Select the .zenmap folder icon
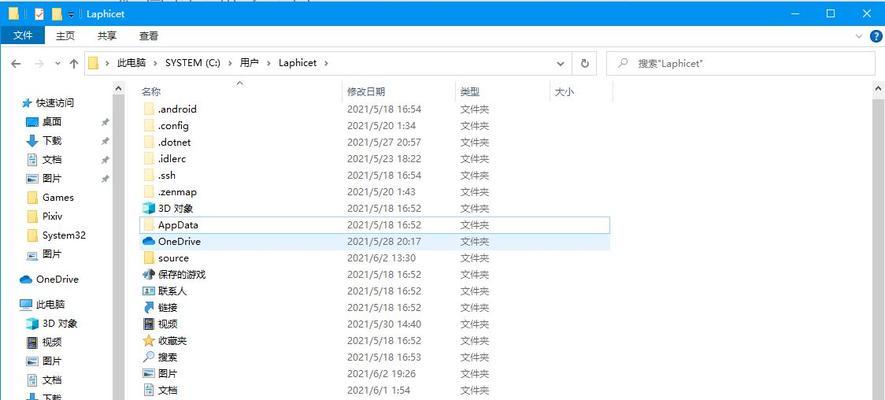 (x=148, y=192)
